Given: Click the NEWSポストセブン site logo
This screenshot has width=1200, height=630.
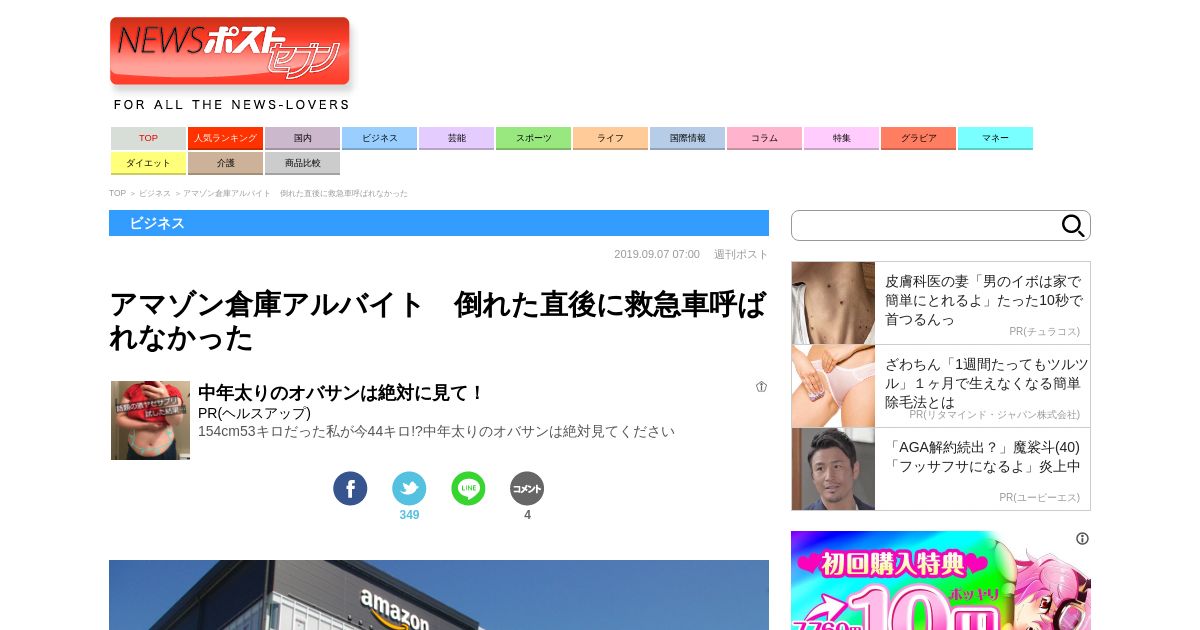Looking at the screenshot, I should 230,51.
